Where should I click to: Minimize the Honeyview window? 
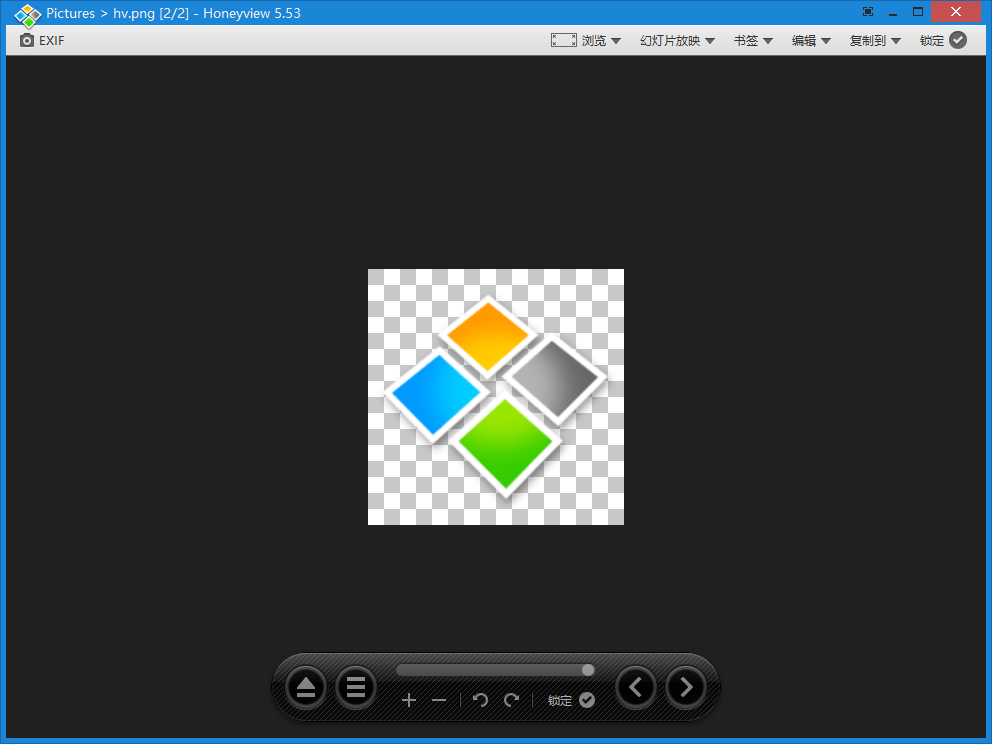pos(893,13)
